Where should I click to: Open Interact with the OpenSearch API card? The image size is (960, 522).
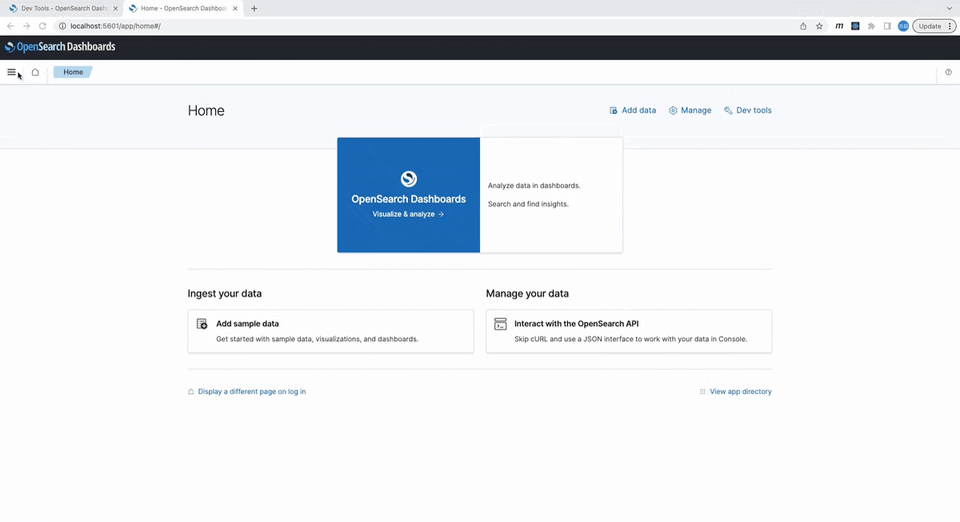click(x=629, y=331)
